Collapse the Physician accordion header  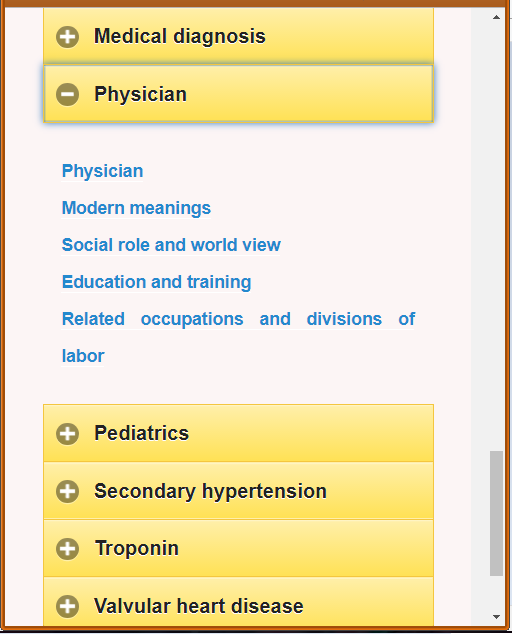(239, 94)
